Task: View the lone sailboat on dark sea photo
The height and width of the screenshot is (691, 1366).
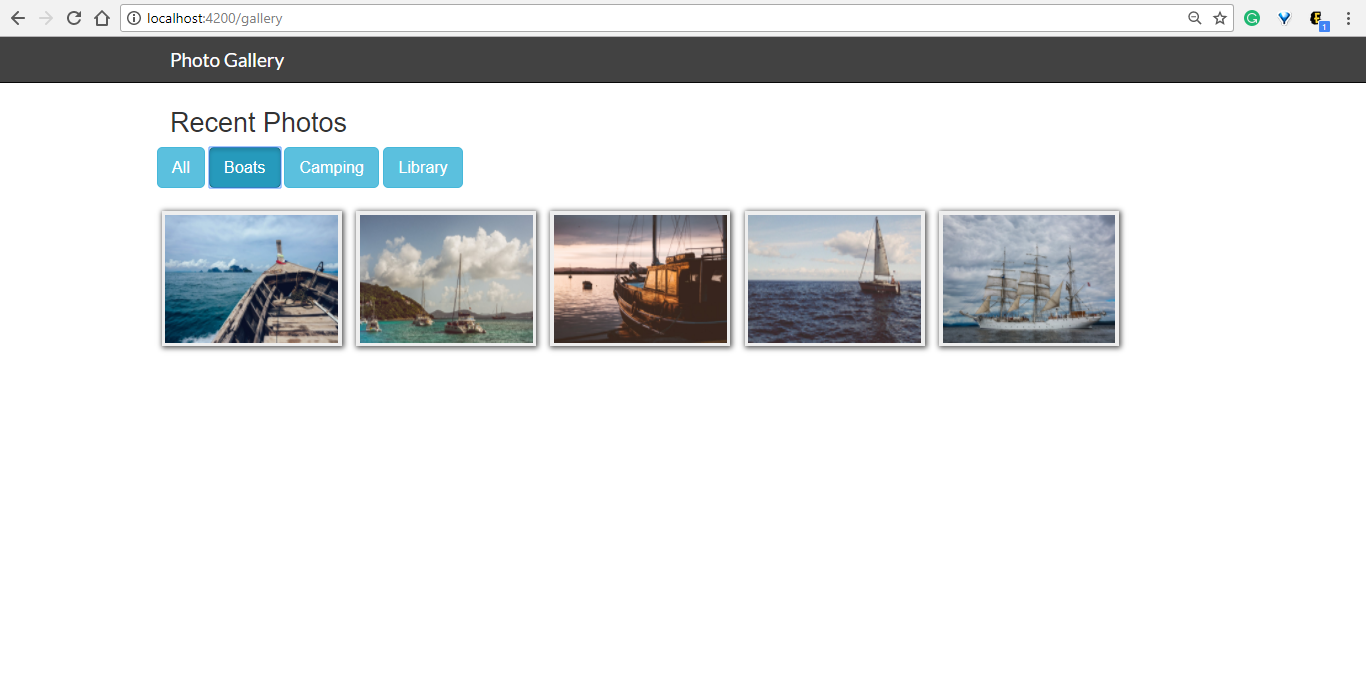Action: (835, 279)
